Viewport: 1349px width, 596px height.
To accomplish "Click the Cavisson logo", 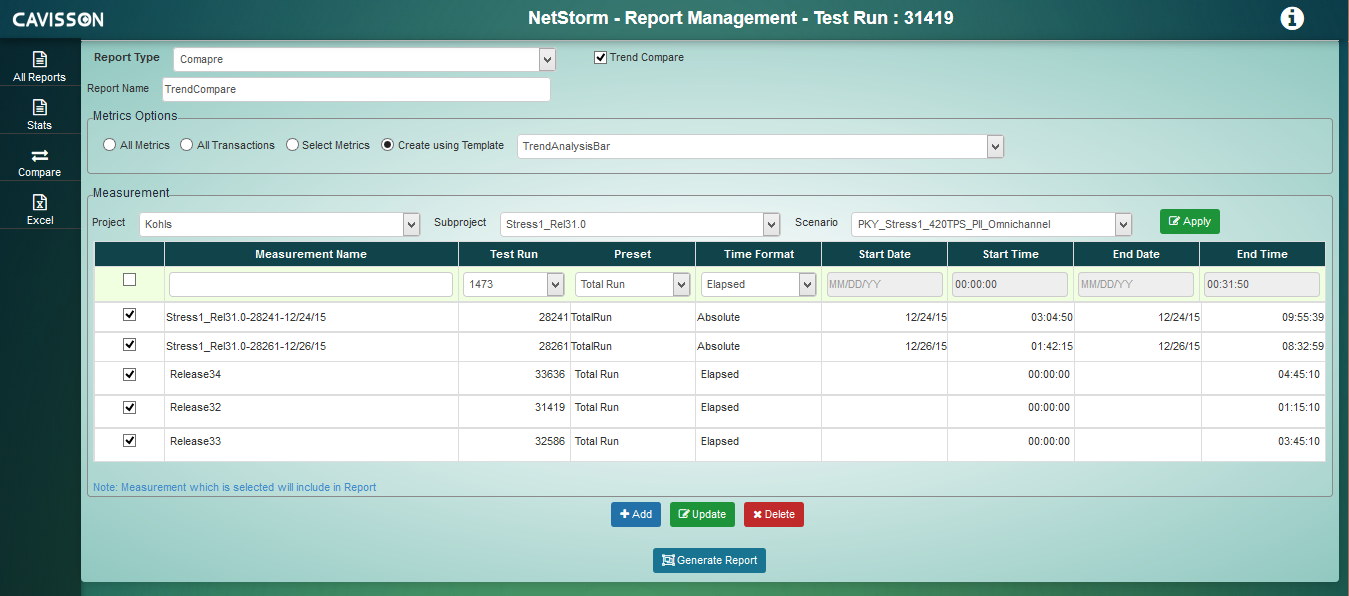I will click(x=58, y=19).
